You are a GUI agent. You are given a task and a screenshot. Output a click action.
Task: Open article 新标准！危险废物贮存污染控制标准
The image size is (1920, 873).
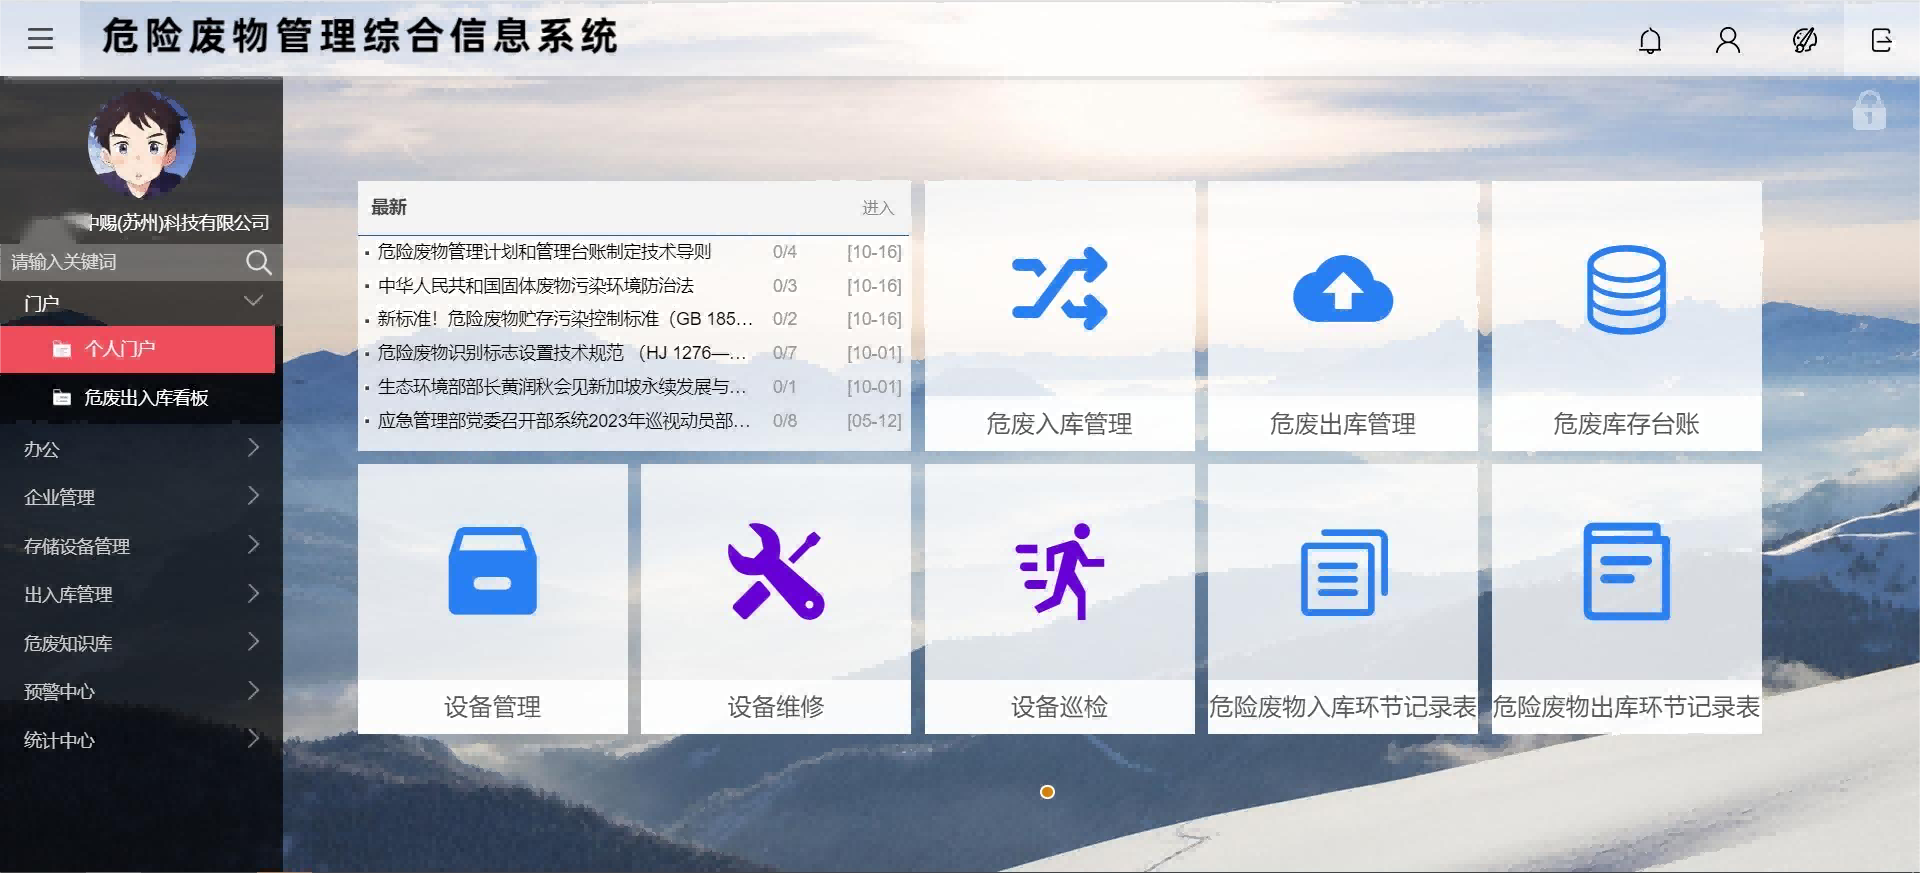pyautogui.click(x=565, y=319)
